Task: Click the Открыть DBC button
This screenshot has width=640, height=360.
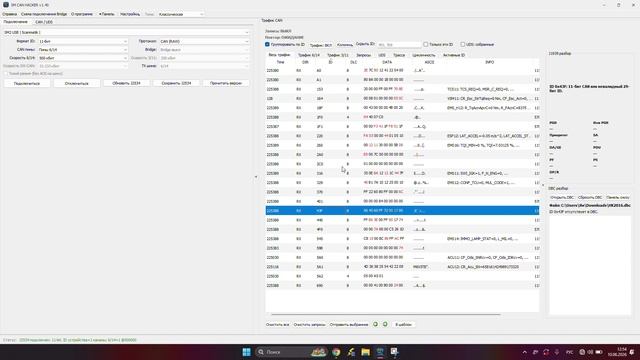Action: [562, 198]
